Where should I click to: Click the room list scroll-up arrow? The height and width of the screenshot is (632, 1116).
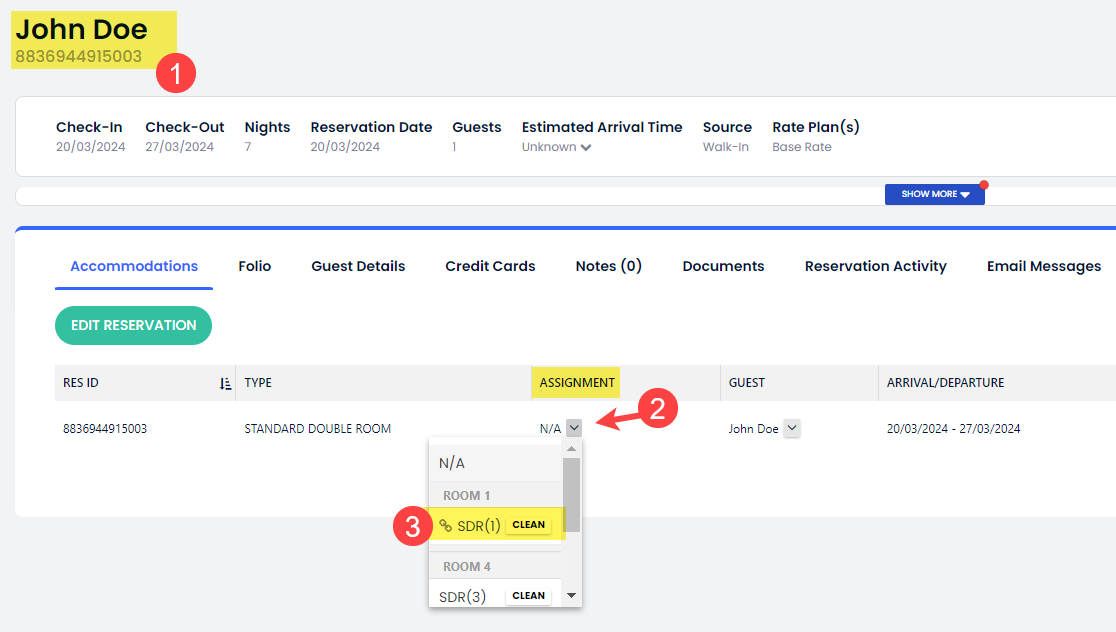571,449
